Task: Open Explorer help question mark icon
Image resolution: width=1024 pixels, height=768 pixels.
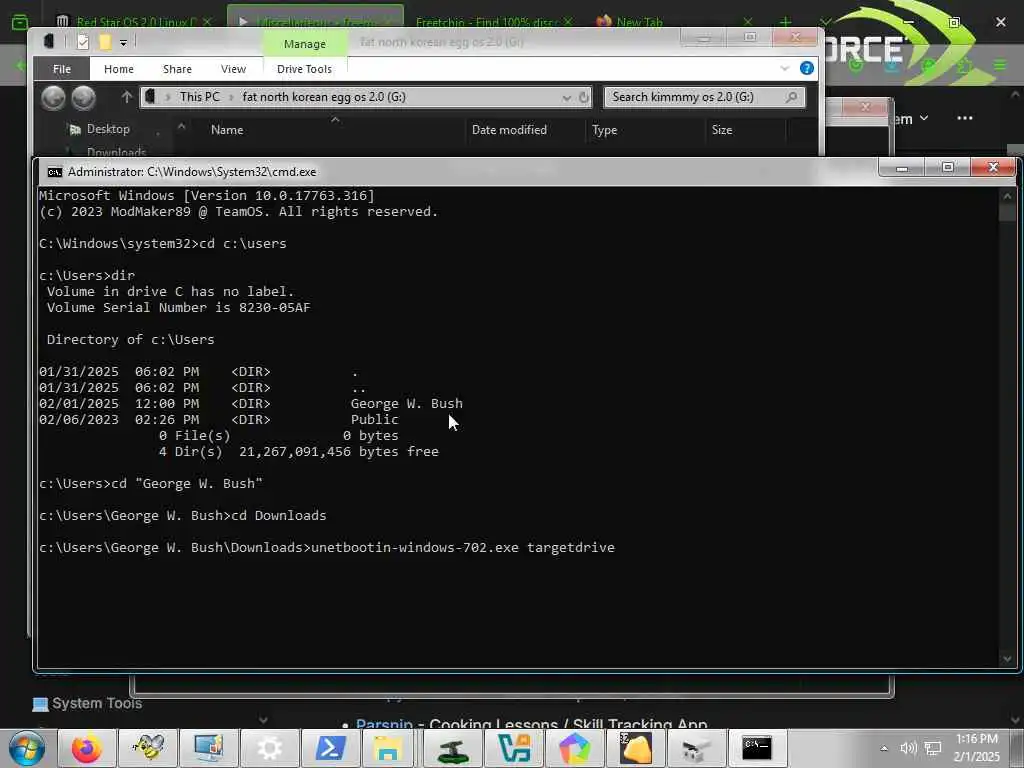Action: click(807, 68)
